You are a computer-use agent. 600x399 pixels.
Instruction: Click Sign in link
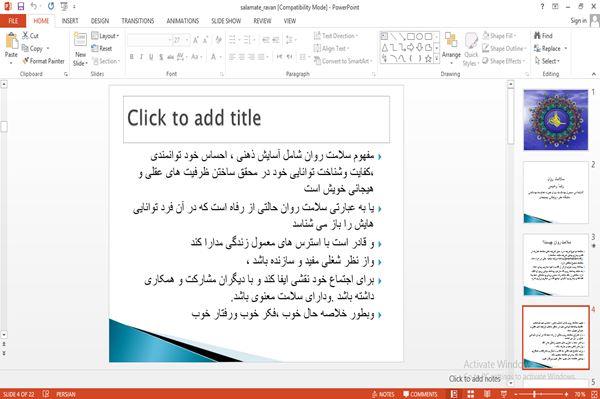[578, 21]
